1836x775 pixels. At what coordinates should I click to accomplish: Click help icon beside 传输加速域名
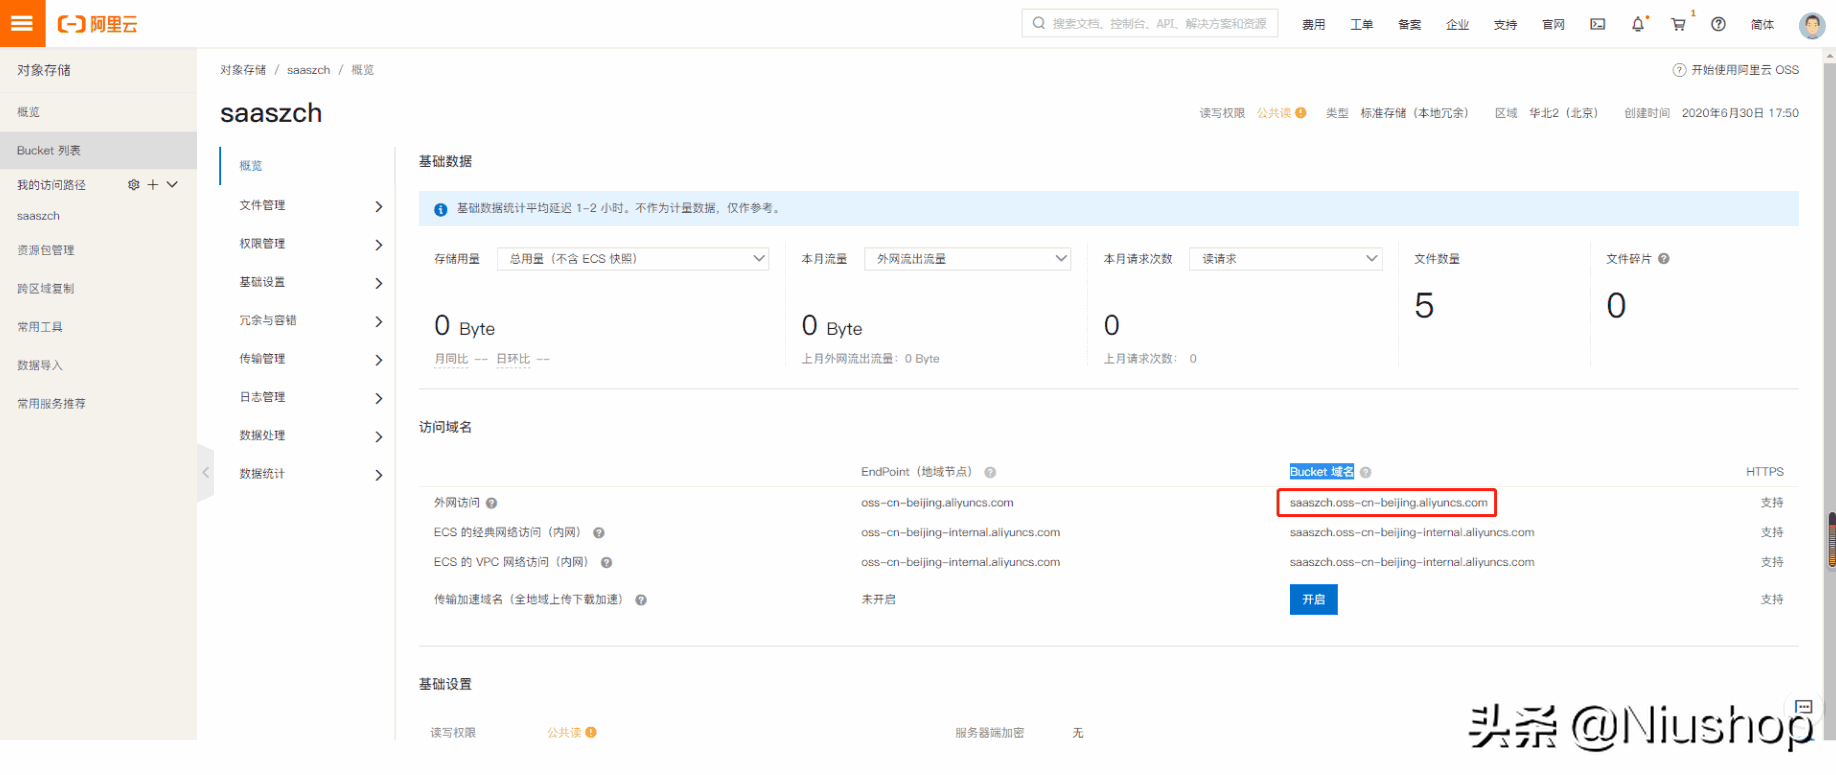click(x=641, y=600)
